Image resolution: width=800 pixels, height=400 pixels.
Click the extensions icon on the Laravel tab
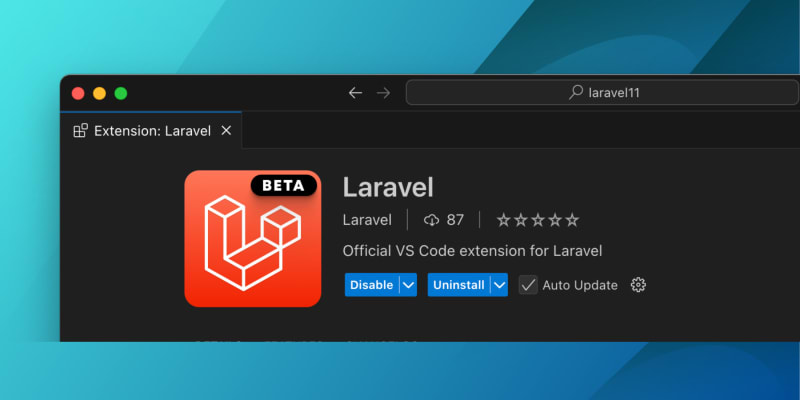point(81,131)
